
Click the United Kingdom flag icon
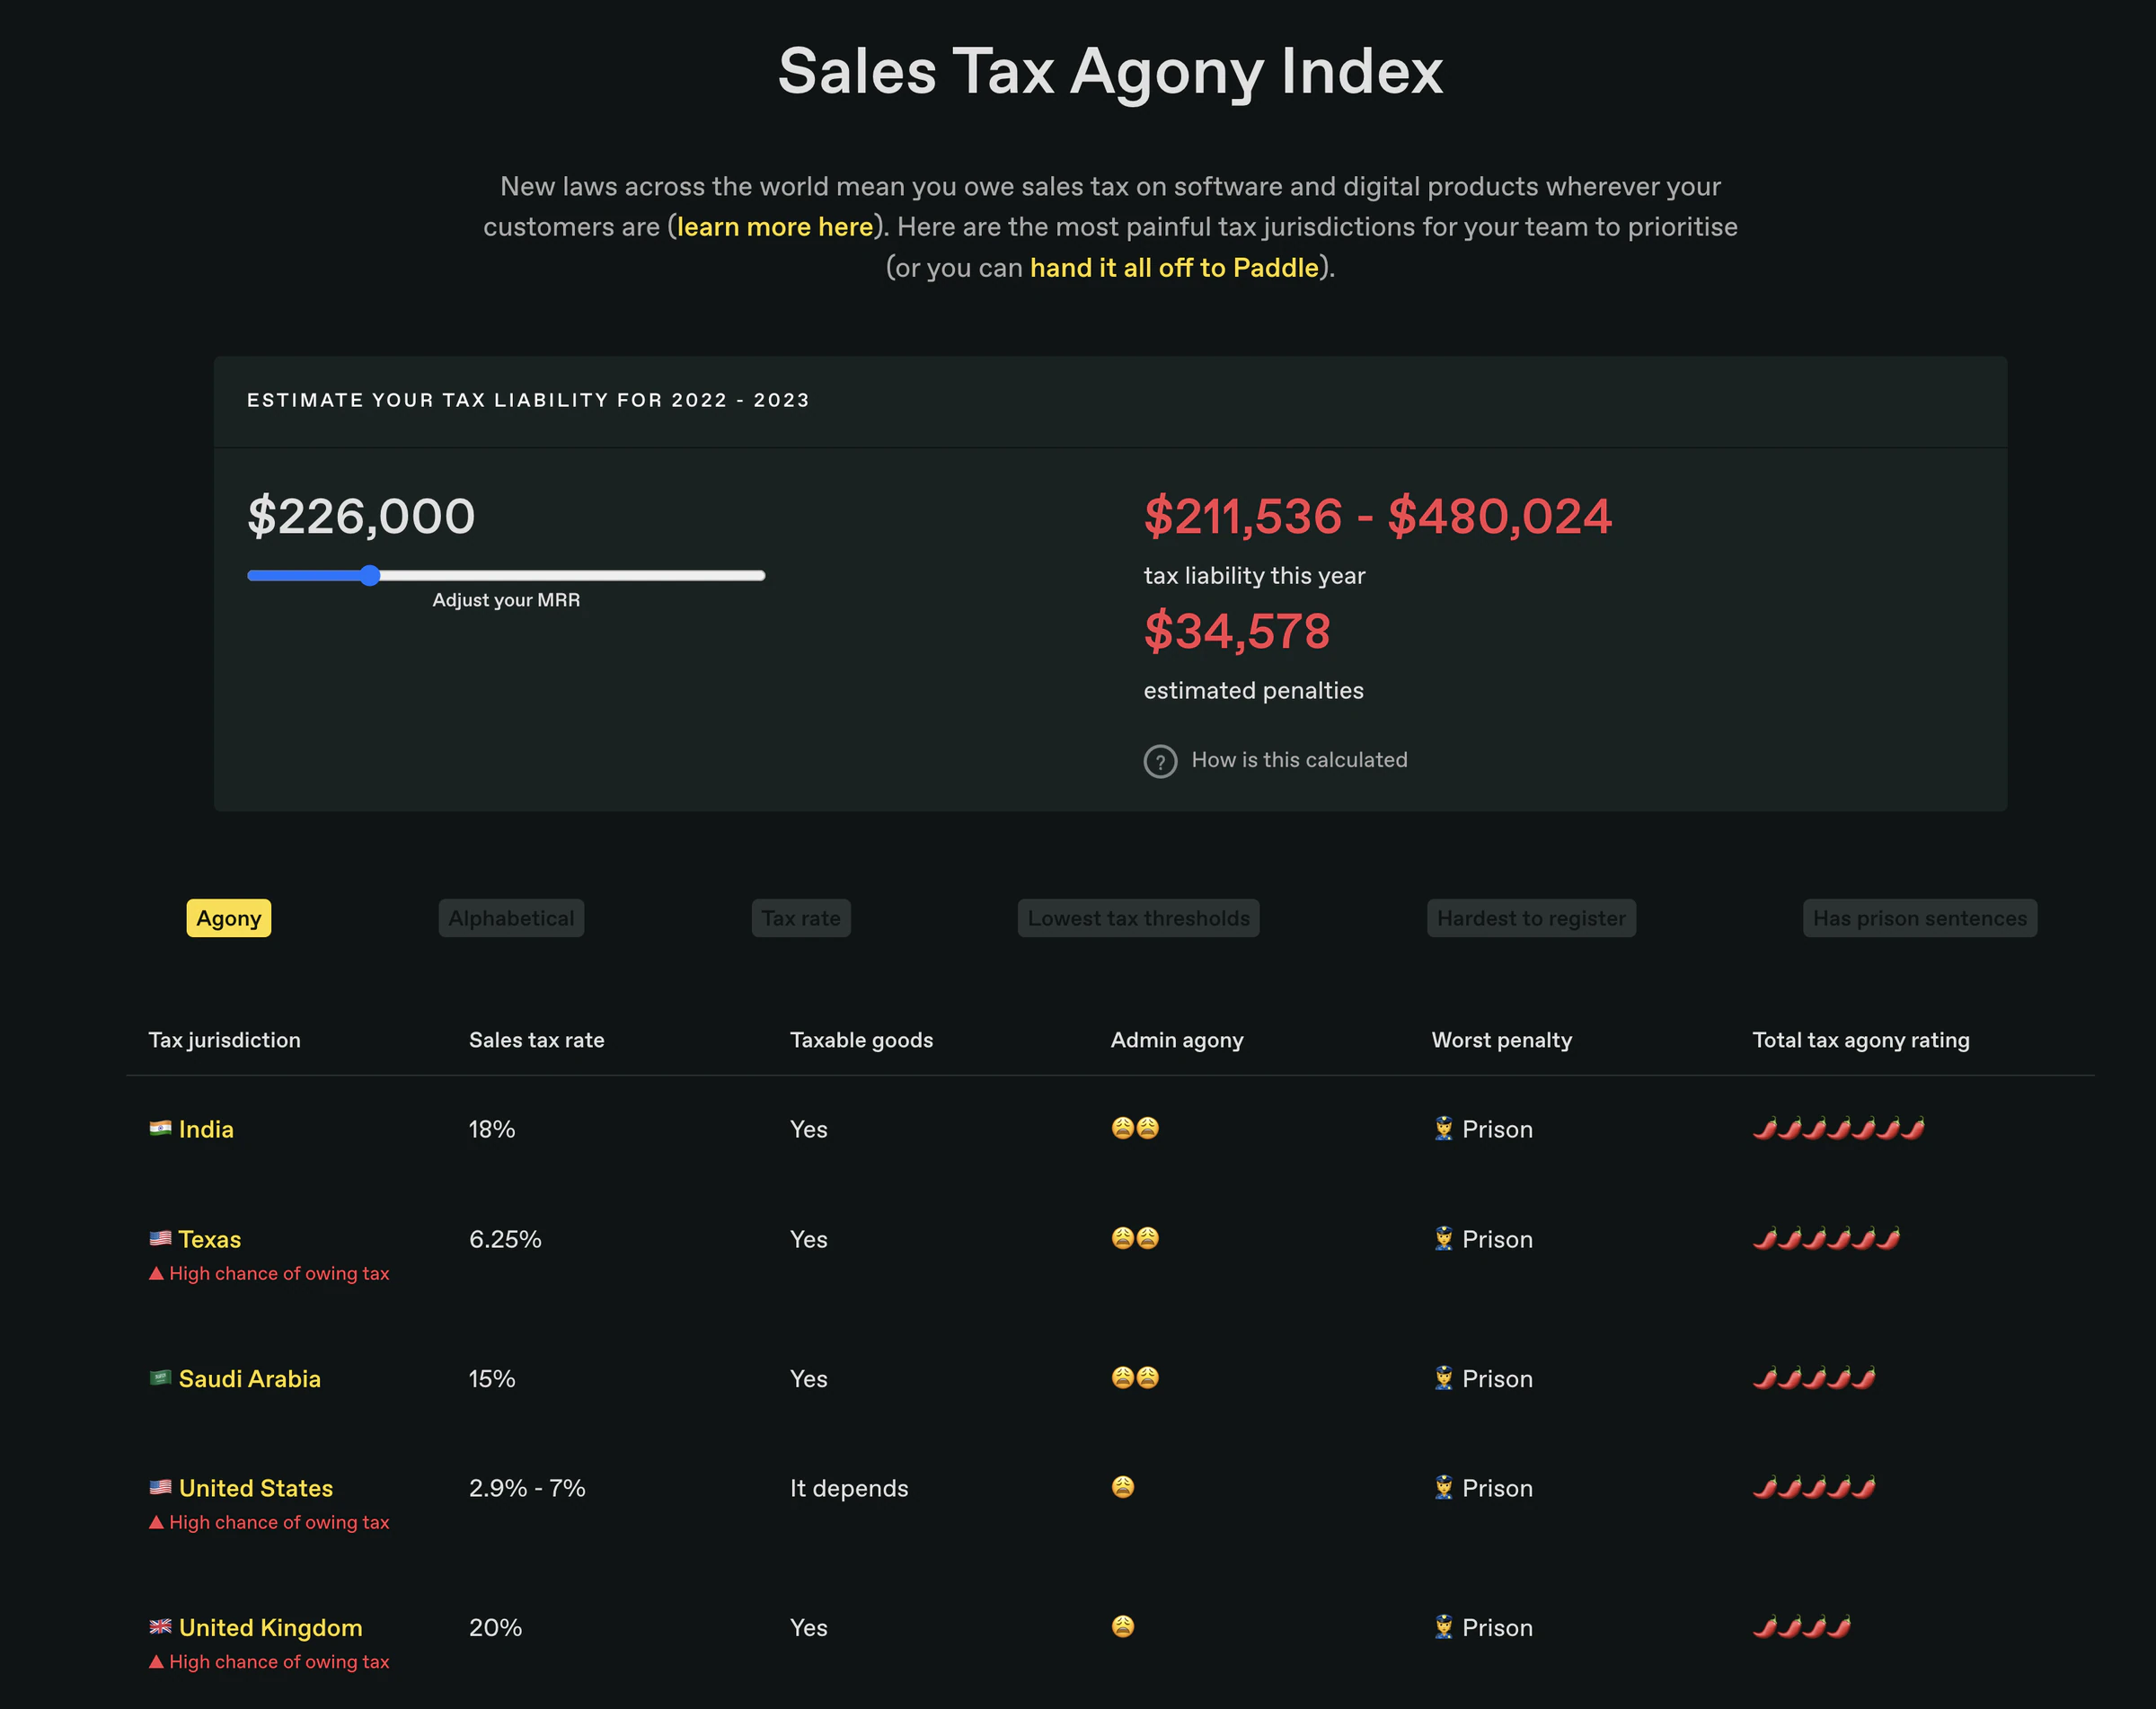[x=160, y=1627]
